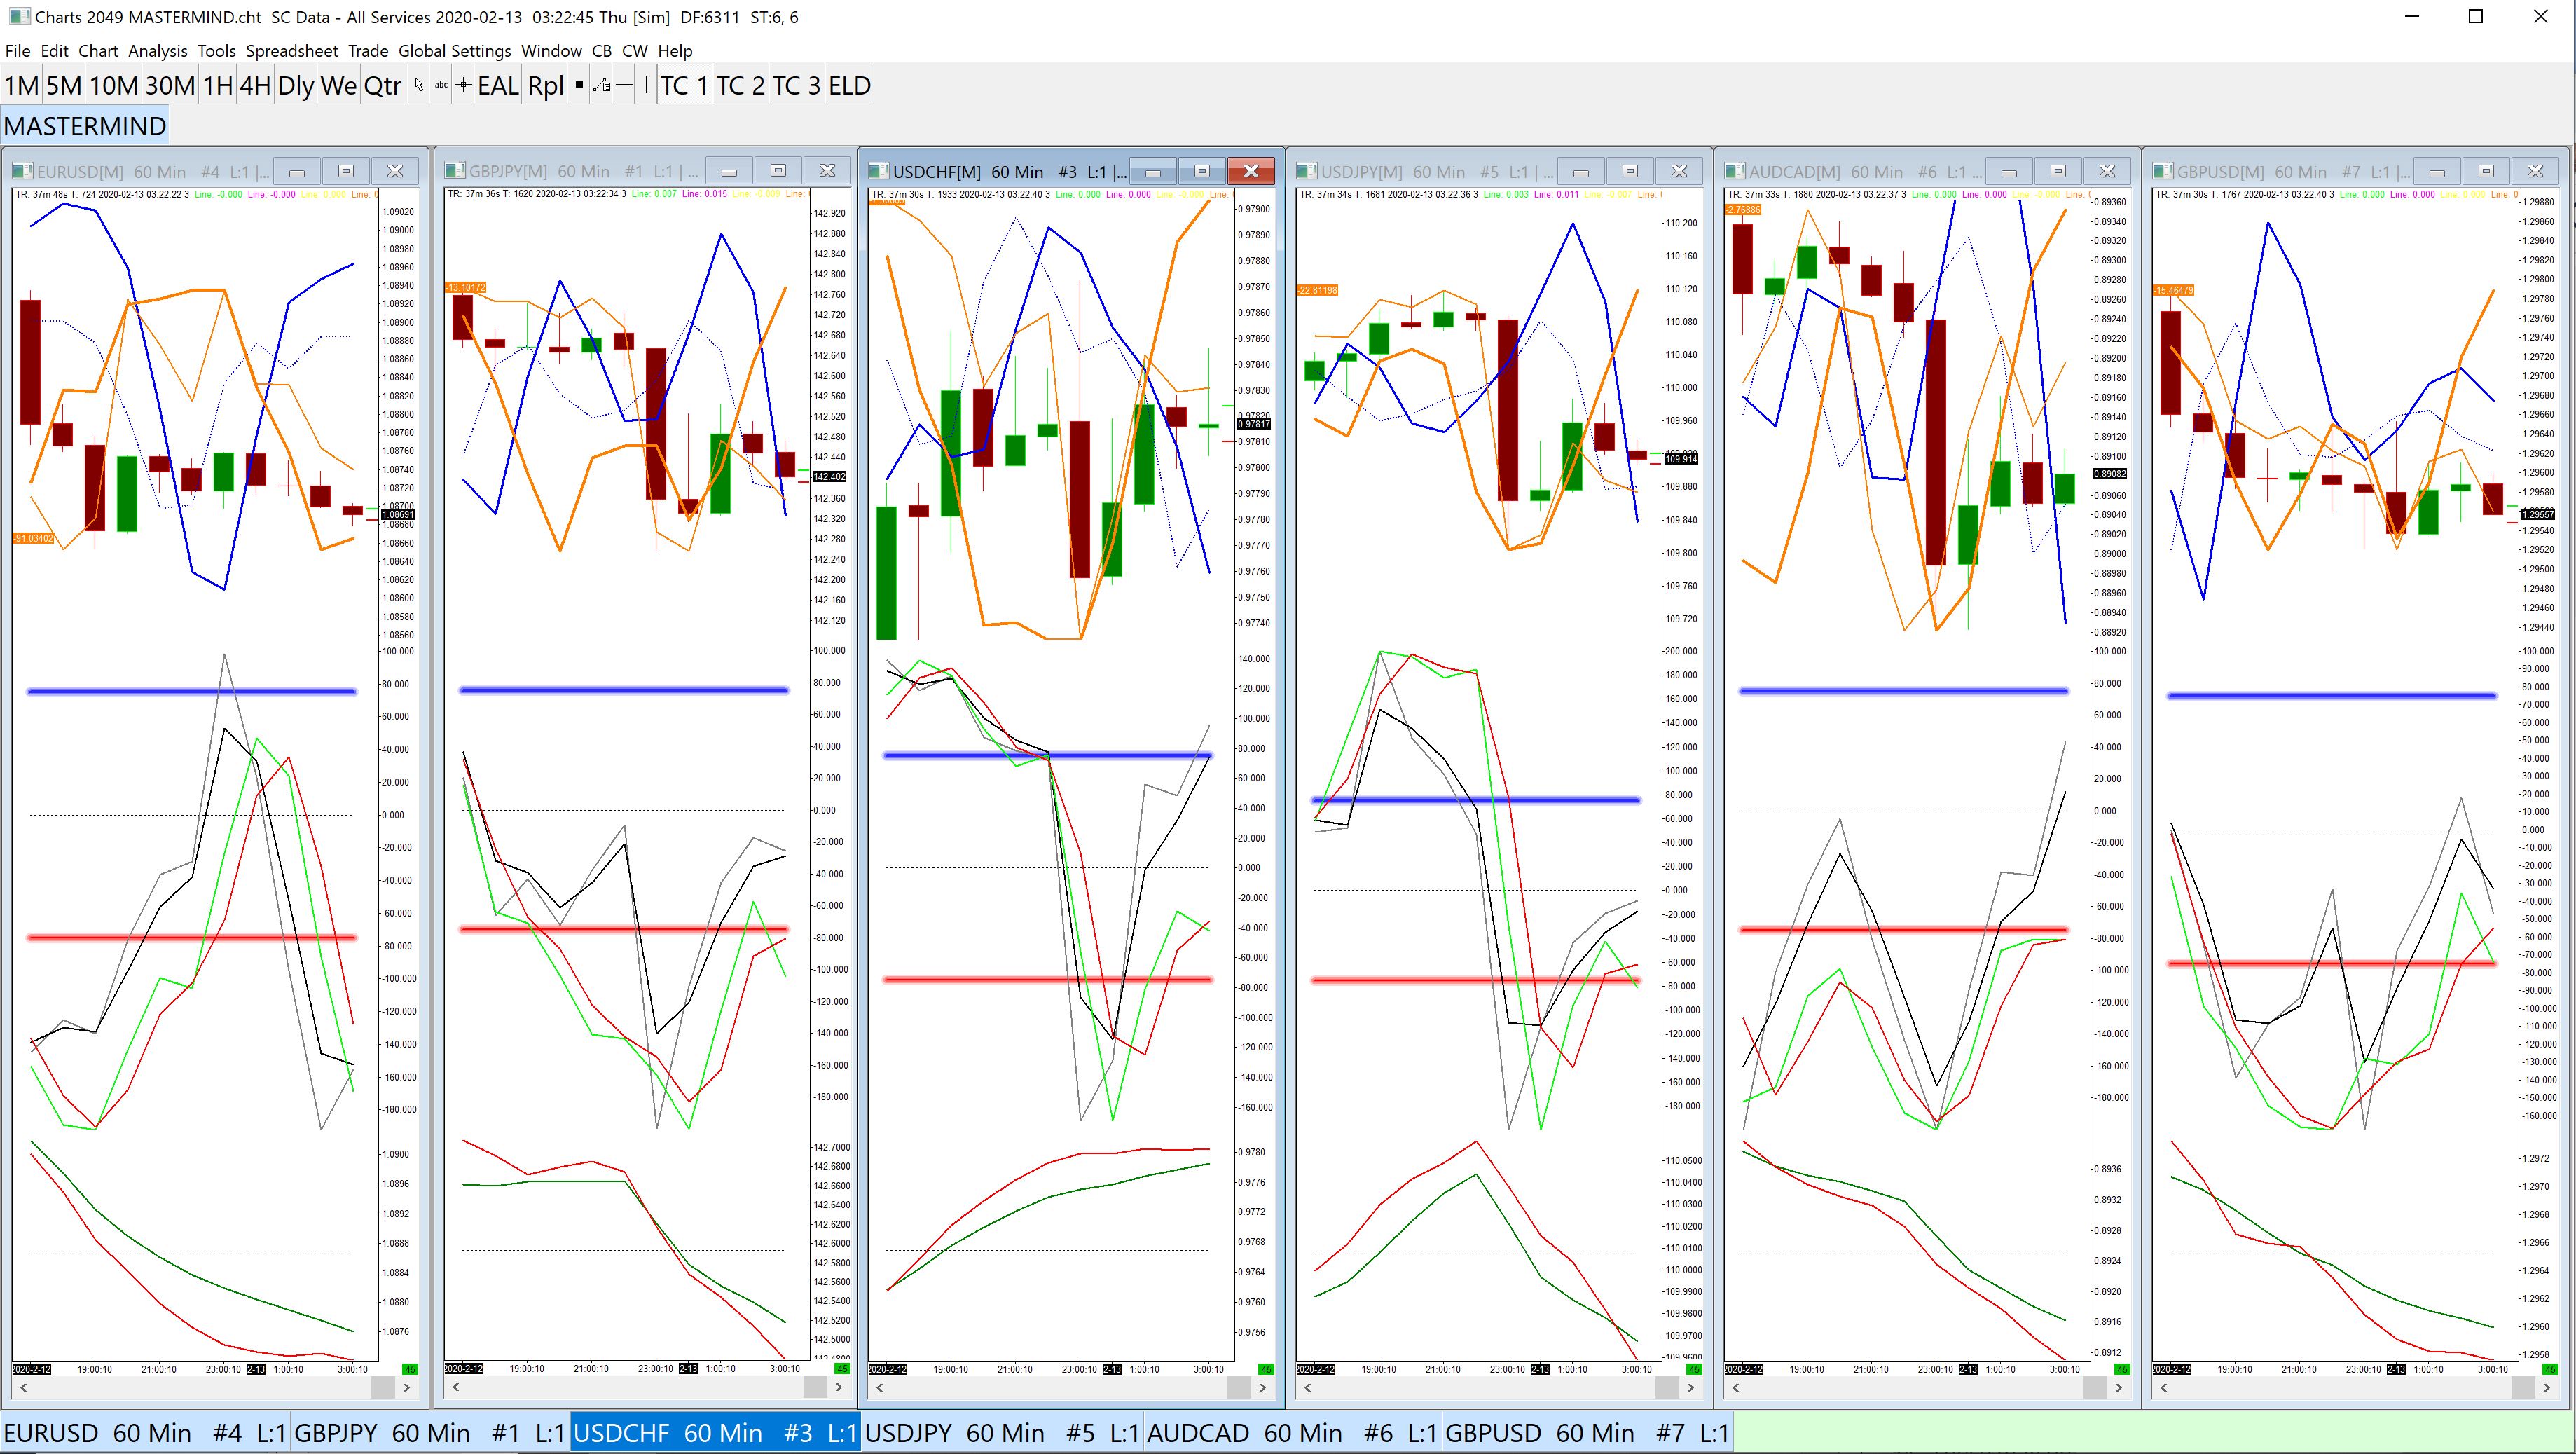Select the pointer cursor tool

click(x=419, y=86)
